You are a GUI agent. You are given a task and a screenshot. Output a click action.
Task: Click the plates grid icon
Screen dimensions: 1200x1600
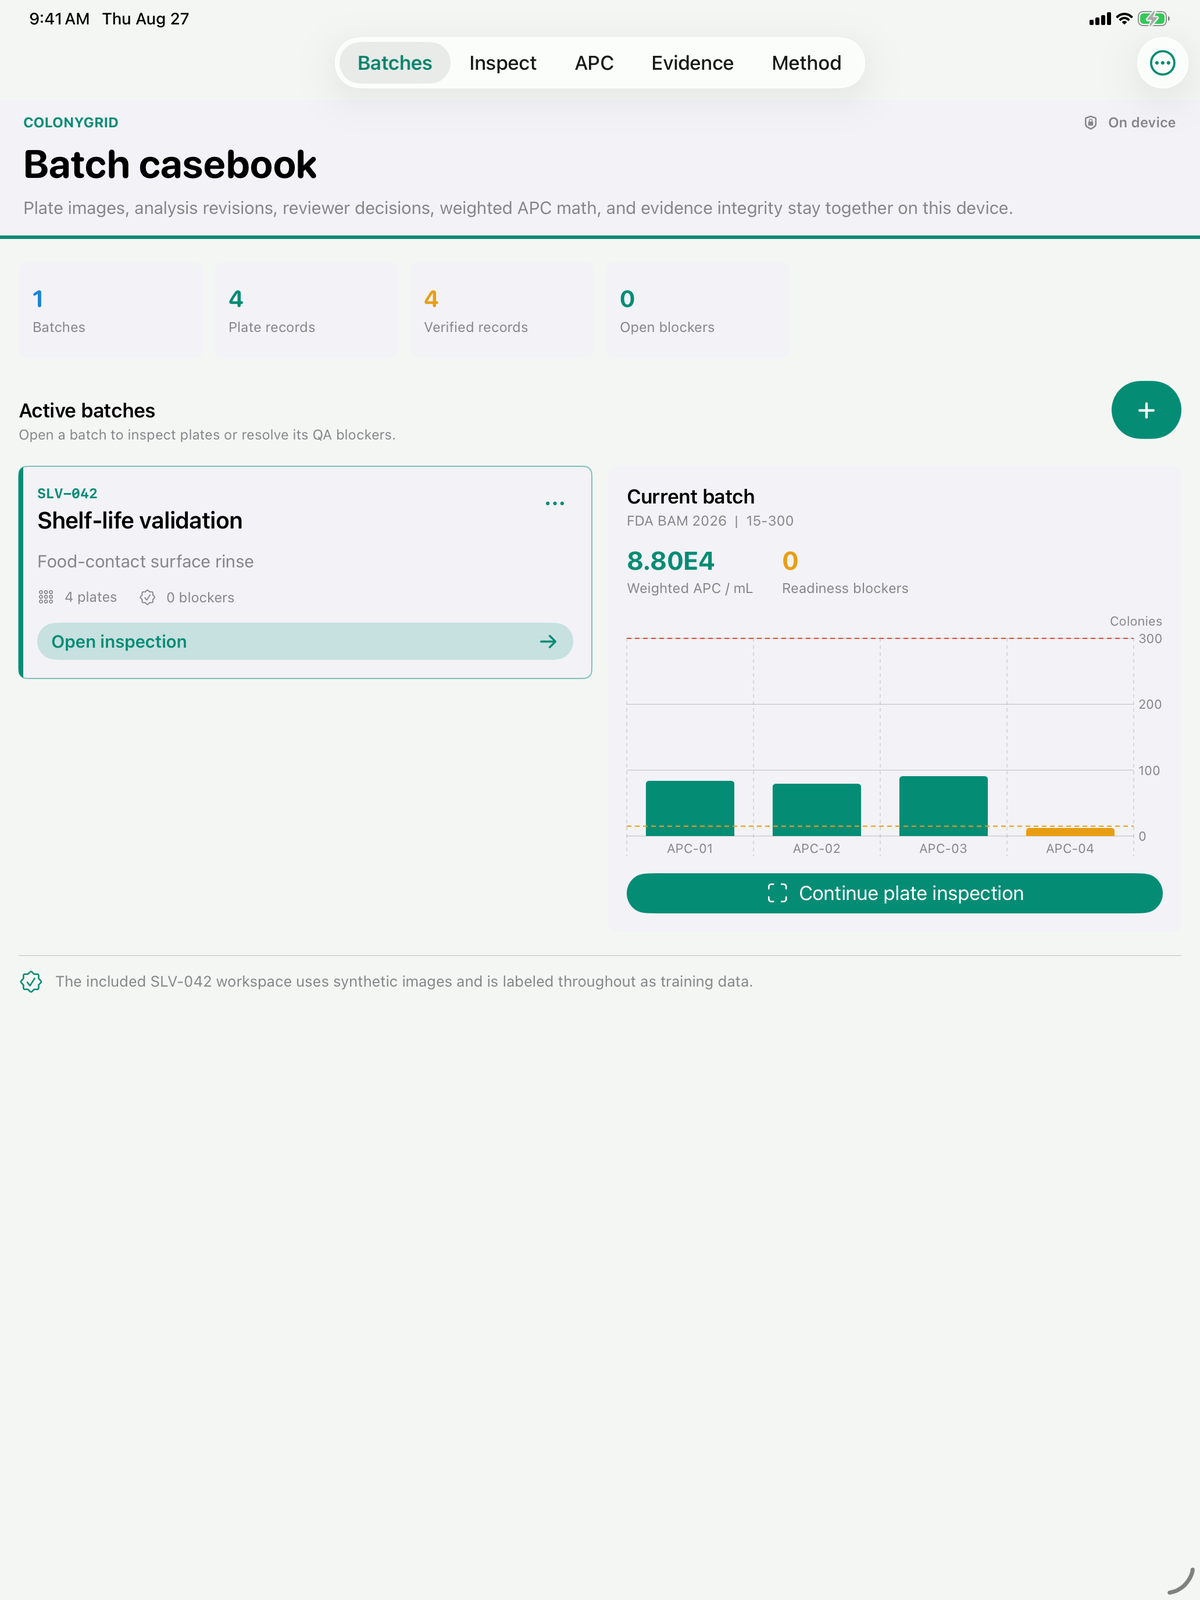(46, 597)
